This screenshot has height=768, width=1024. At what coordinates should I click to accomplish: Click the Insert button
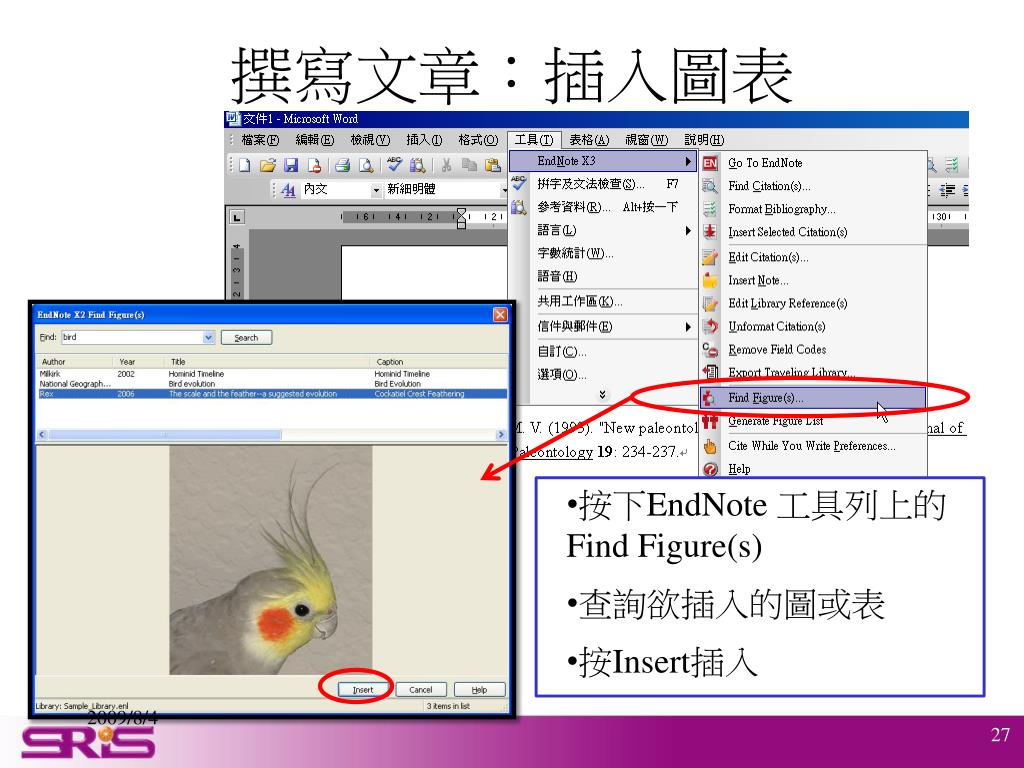point(363,690)
